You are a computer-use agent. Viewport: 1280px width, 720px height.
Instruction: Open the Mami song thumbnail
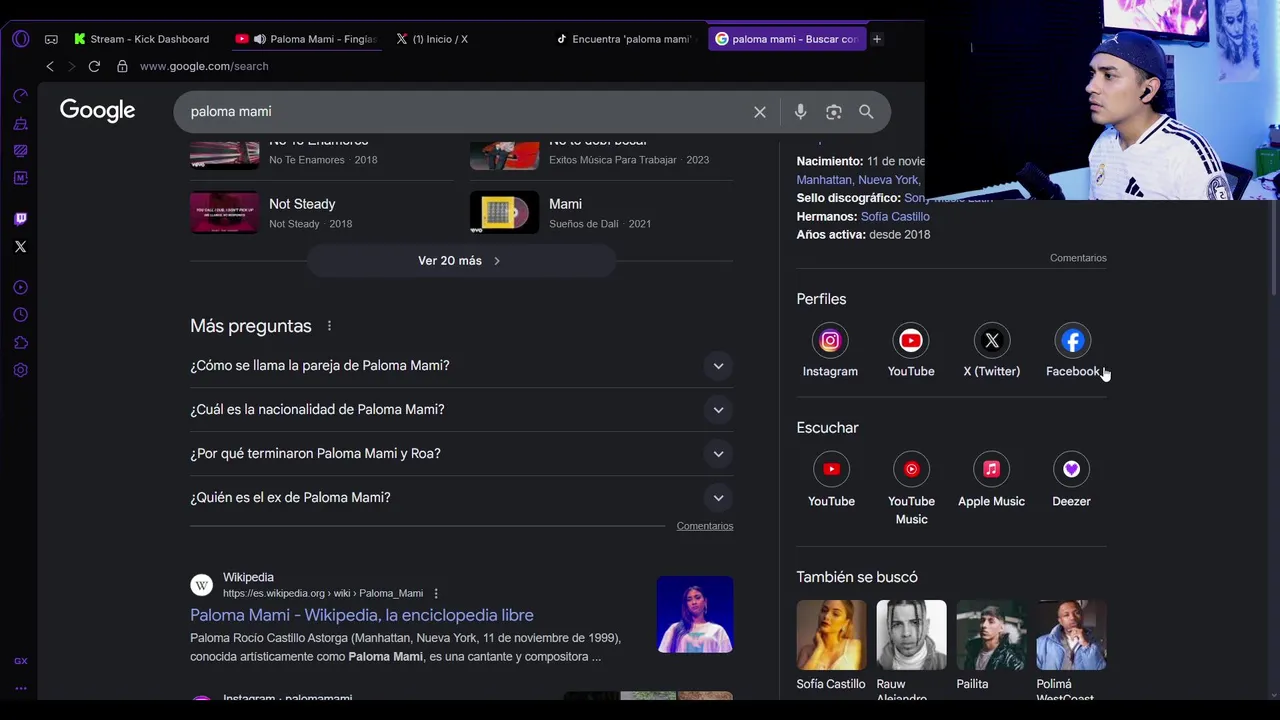coord(505,212)
